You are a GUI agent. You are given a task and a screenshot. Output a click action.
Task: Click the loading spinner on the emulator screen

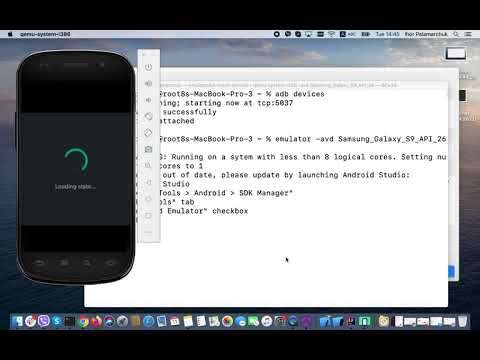(x=76, y=160)
